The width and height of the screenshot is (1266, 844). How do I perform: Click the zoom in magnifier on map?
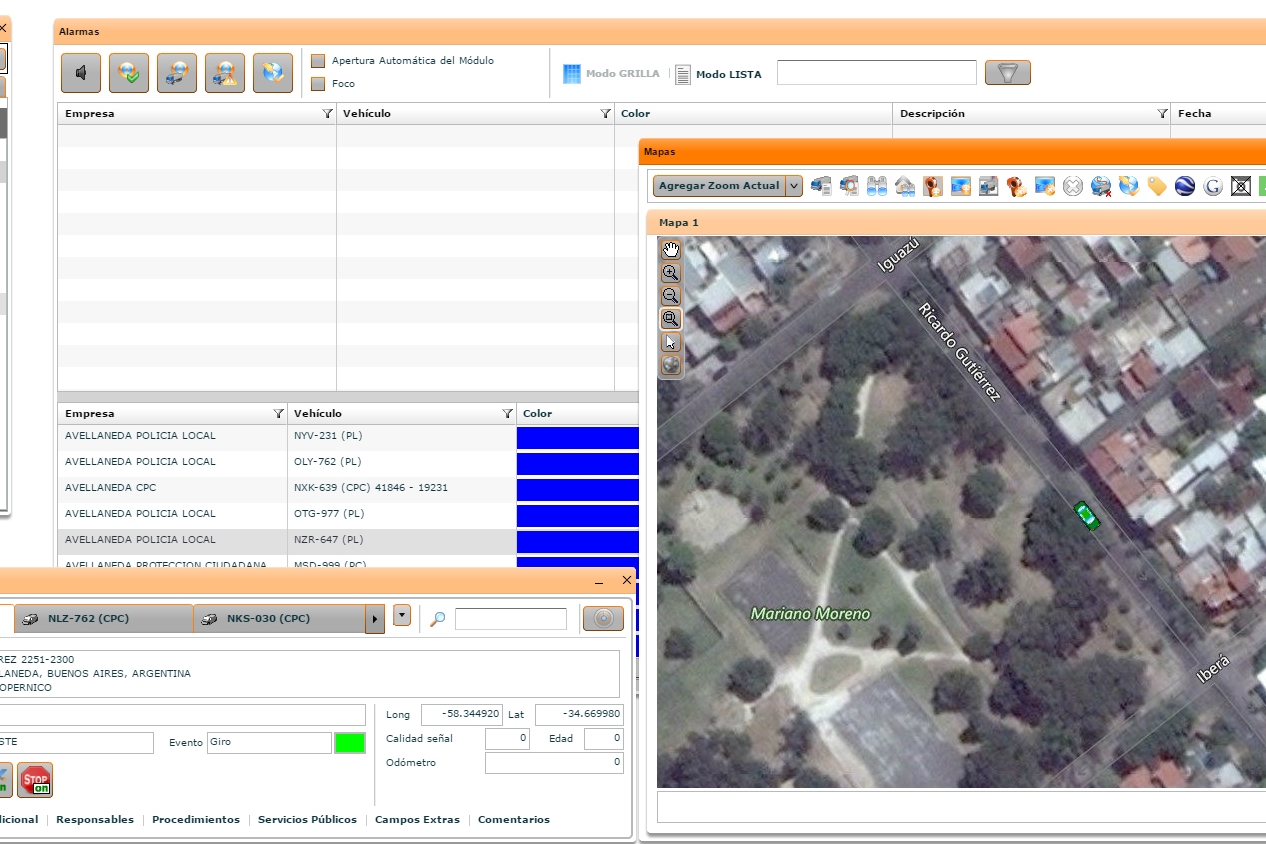(x=671, y=273)
